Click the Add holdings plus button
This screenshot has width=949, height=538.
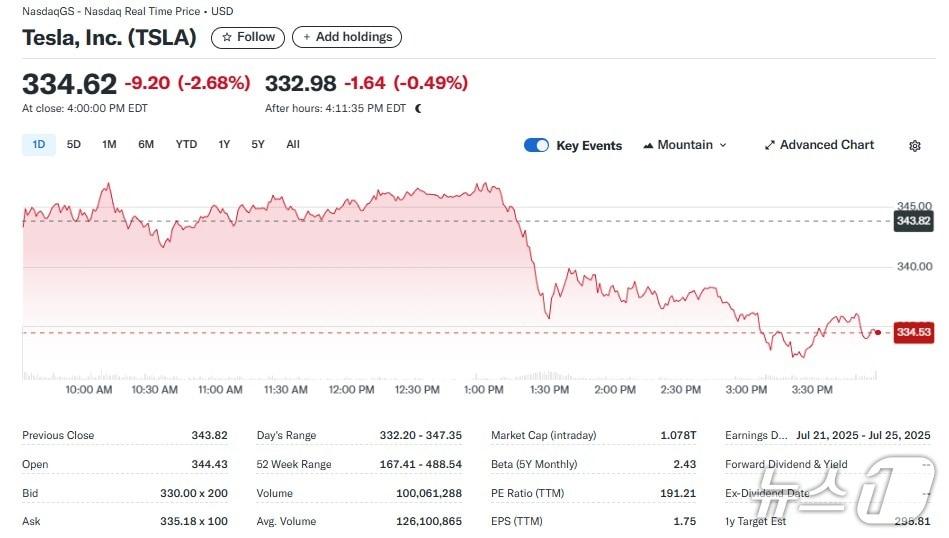pyautogui.click(x=347, y=37)
